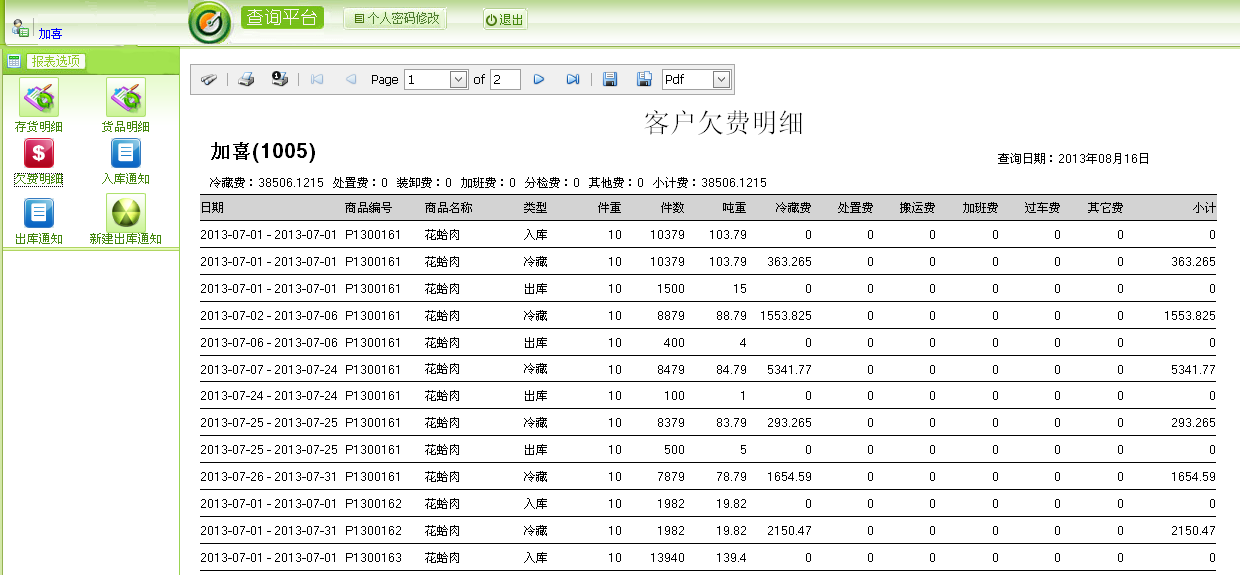
Task: Click 个人密码修改 button
Action: (x=395, y=19)
